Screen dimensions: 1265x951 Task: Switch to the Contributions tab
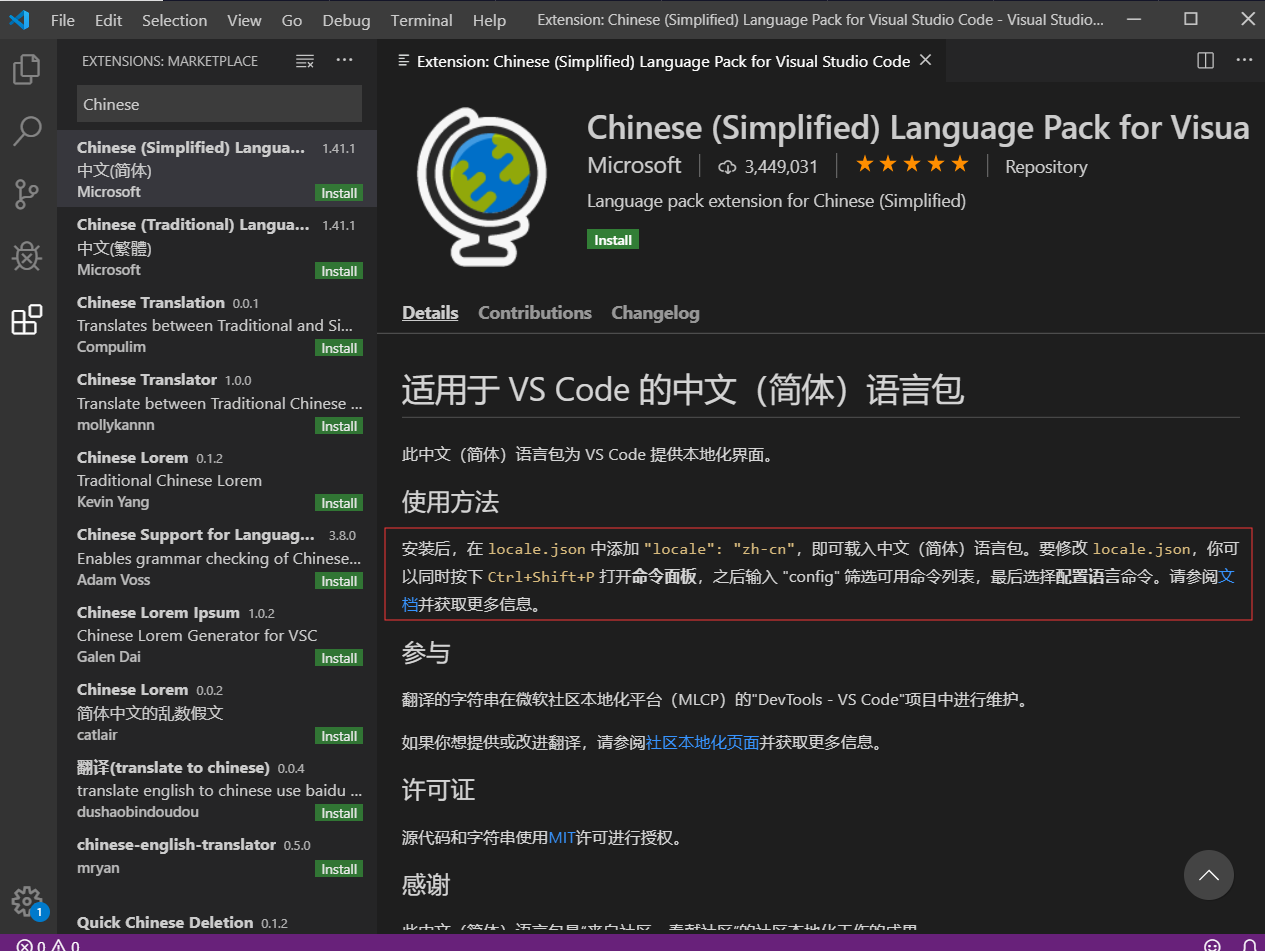coord(534,312)
